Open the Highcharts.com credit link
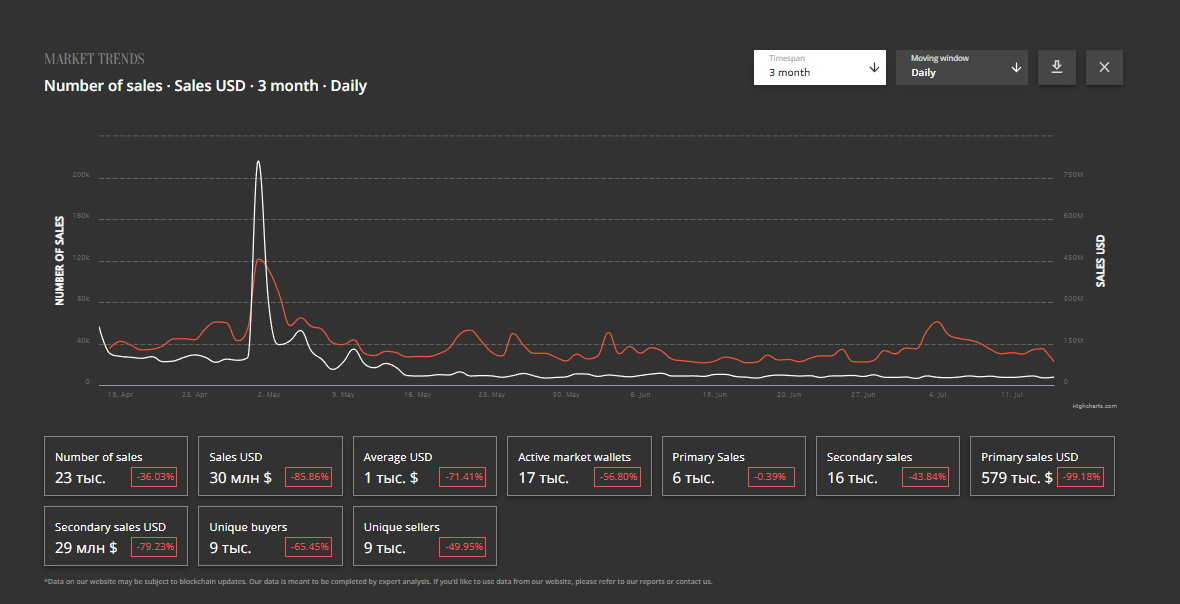Viewport: 1180px width, 604px height. click(x=1094, y=406)
